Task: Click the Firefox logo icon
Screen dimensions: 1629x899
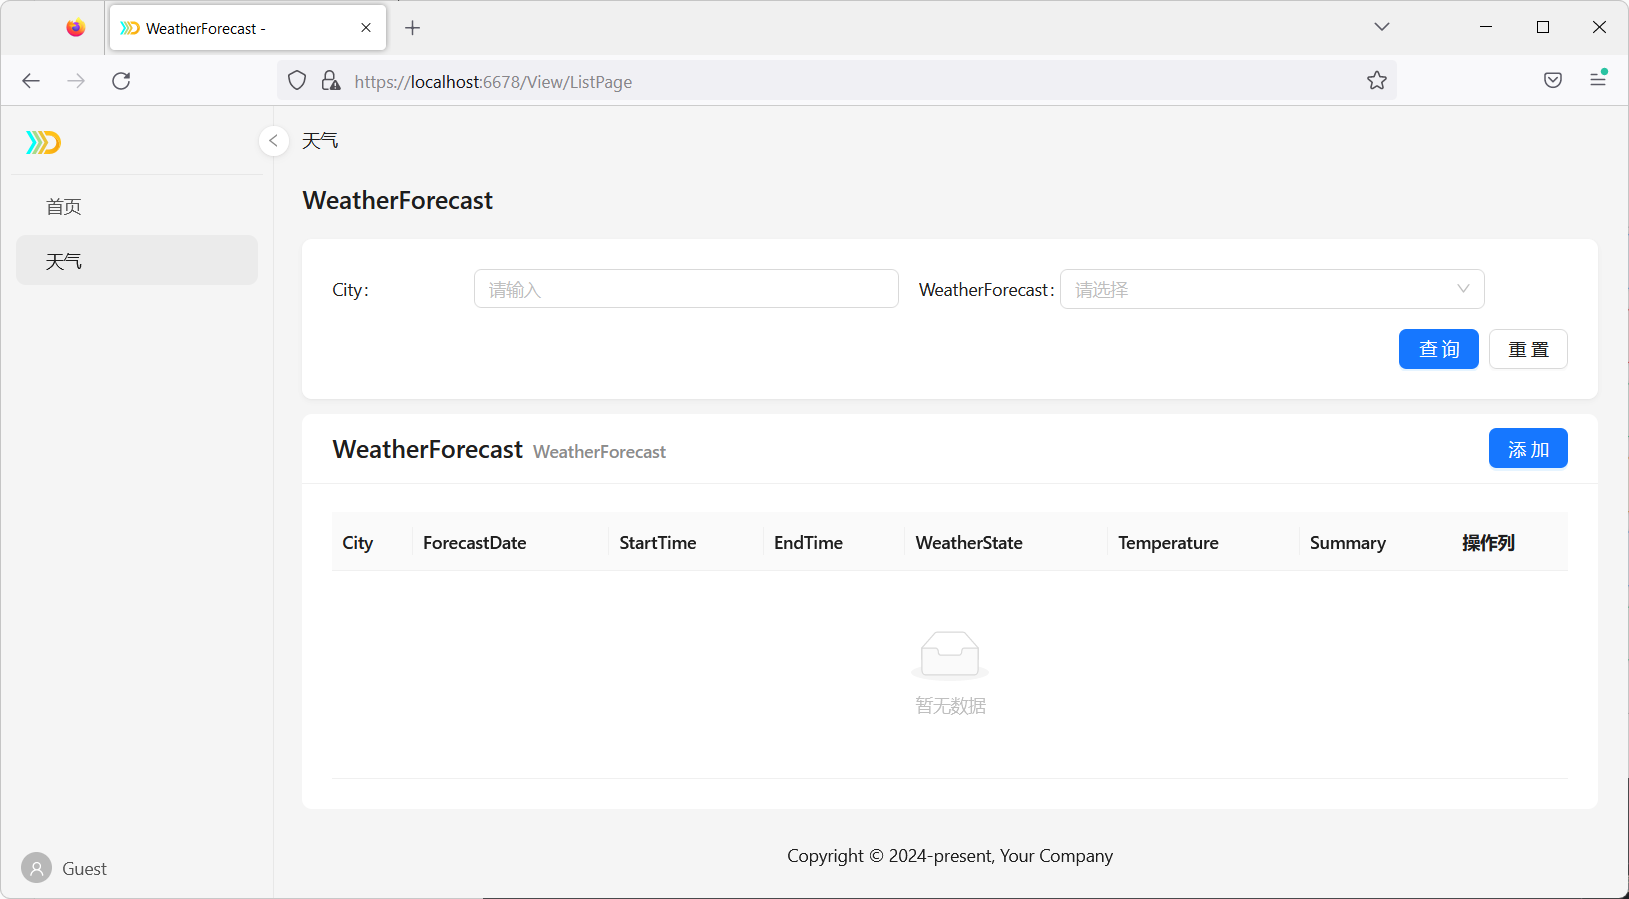Action: click(x=76, y=28)
